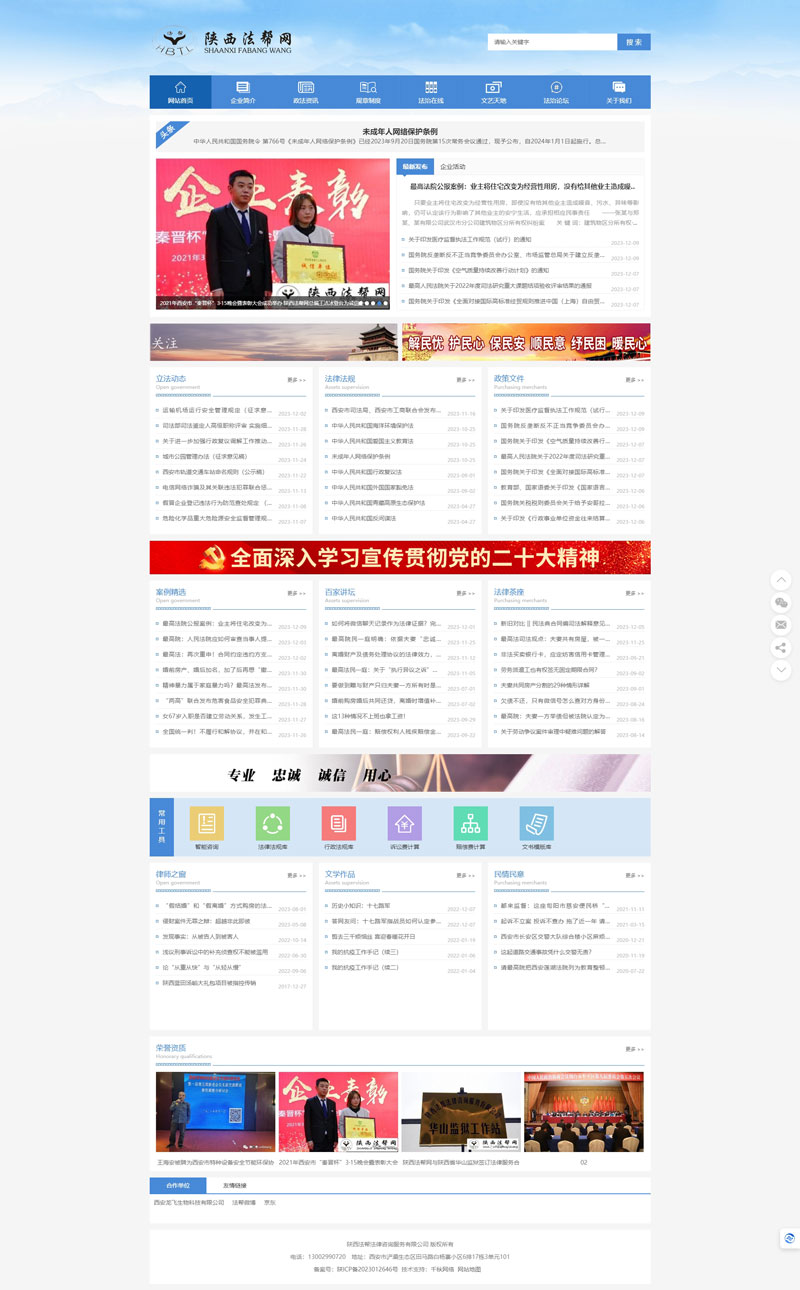The image size is (800, 1290).
Task: Click the 陕西法帮网 site logo
Action: pos(223,42)
